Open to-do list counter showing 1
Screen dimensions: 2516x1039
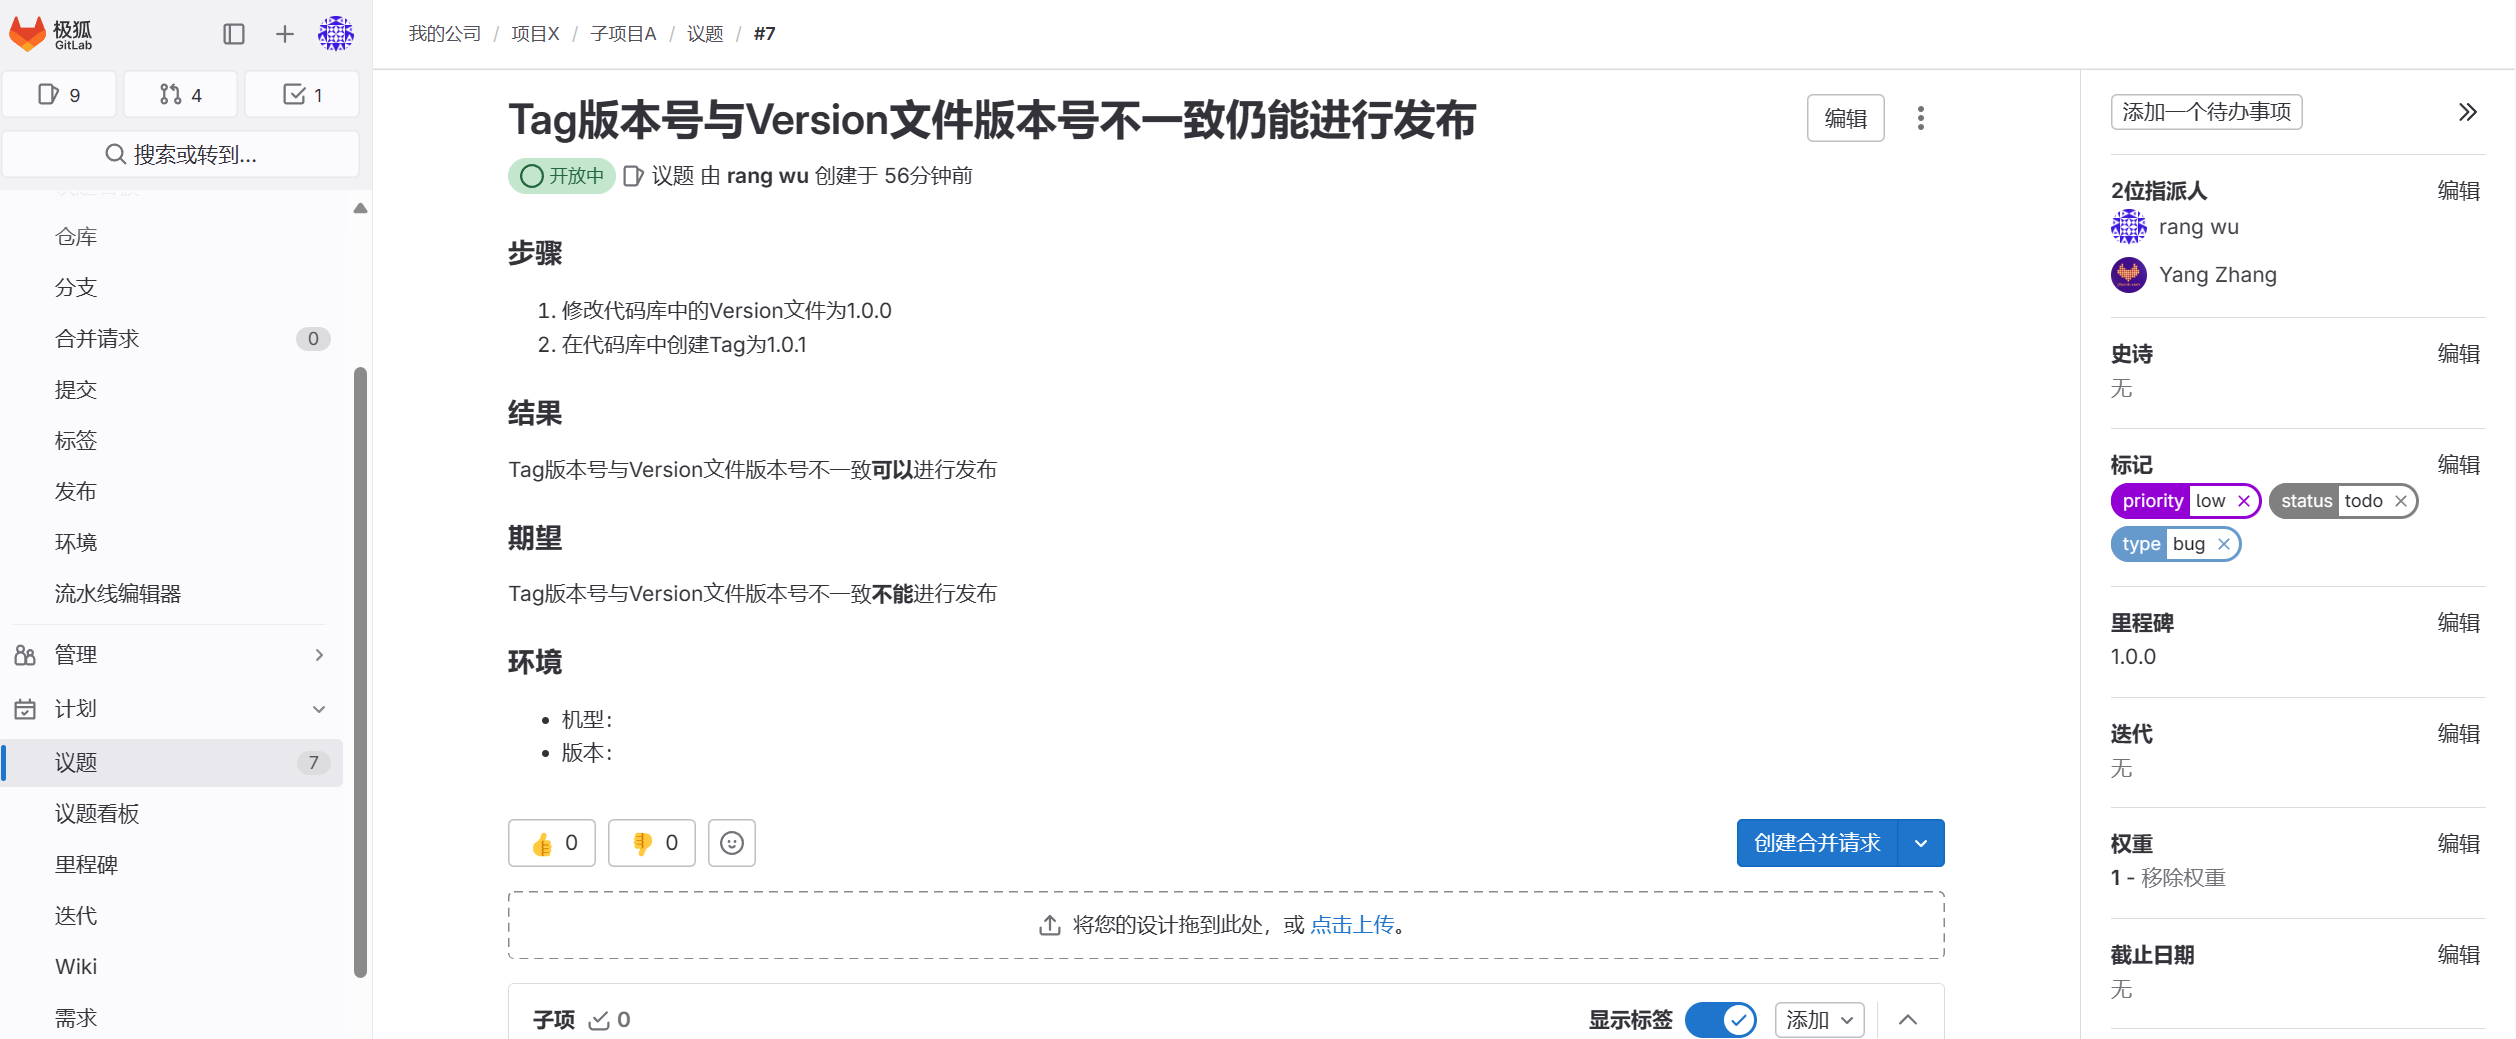(302, 95)
